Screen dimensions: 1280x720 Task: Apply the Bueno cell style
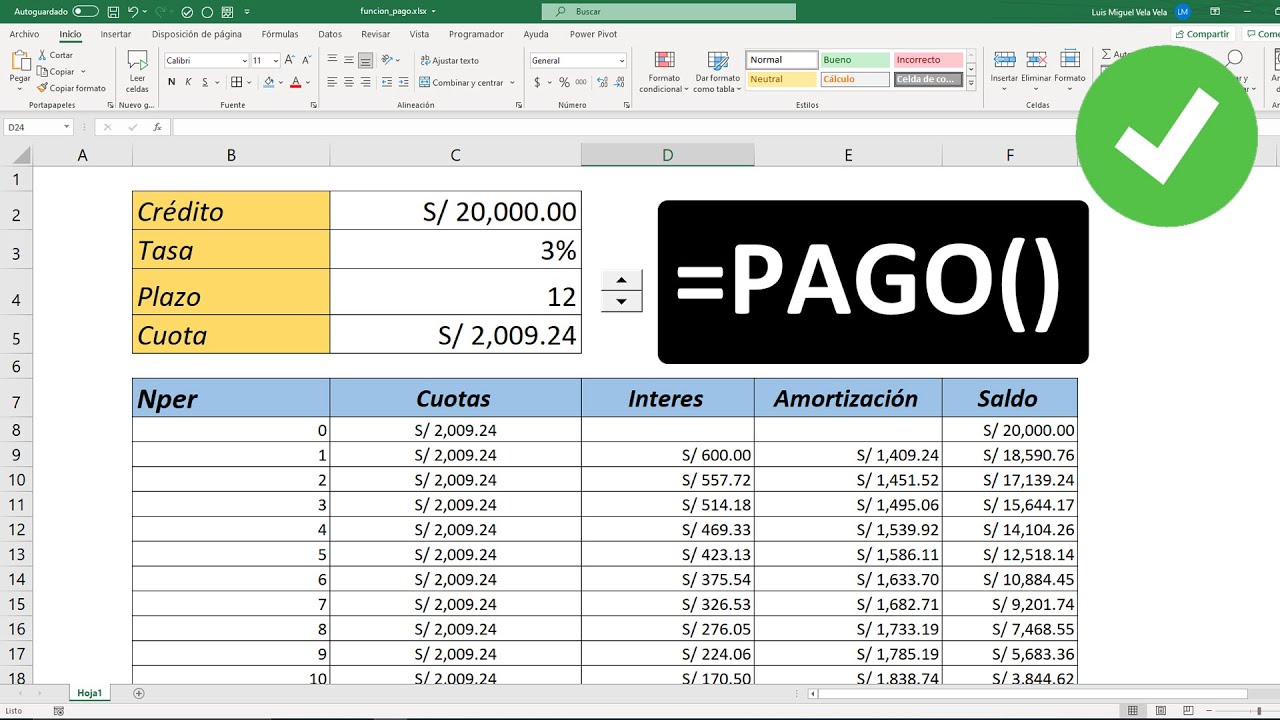(x=855, y=60)
